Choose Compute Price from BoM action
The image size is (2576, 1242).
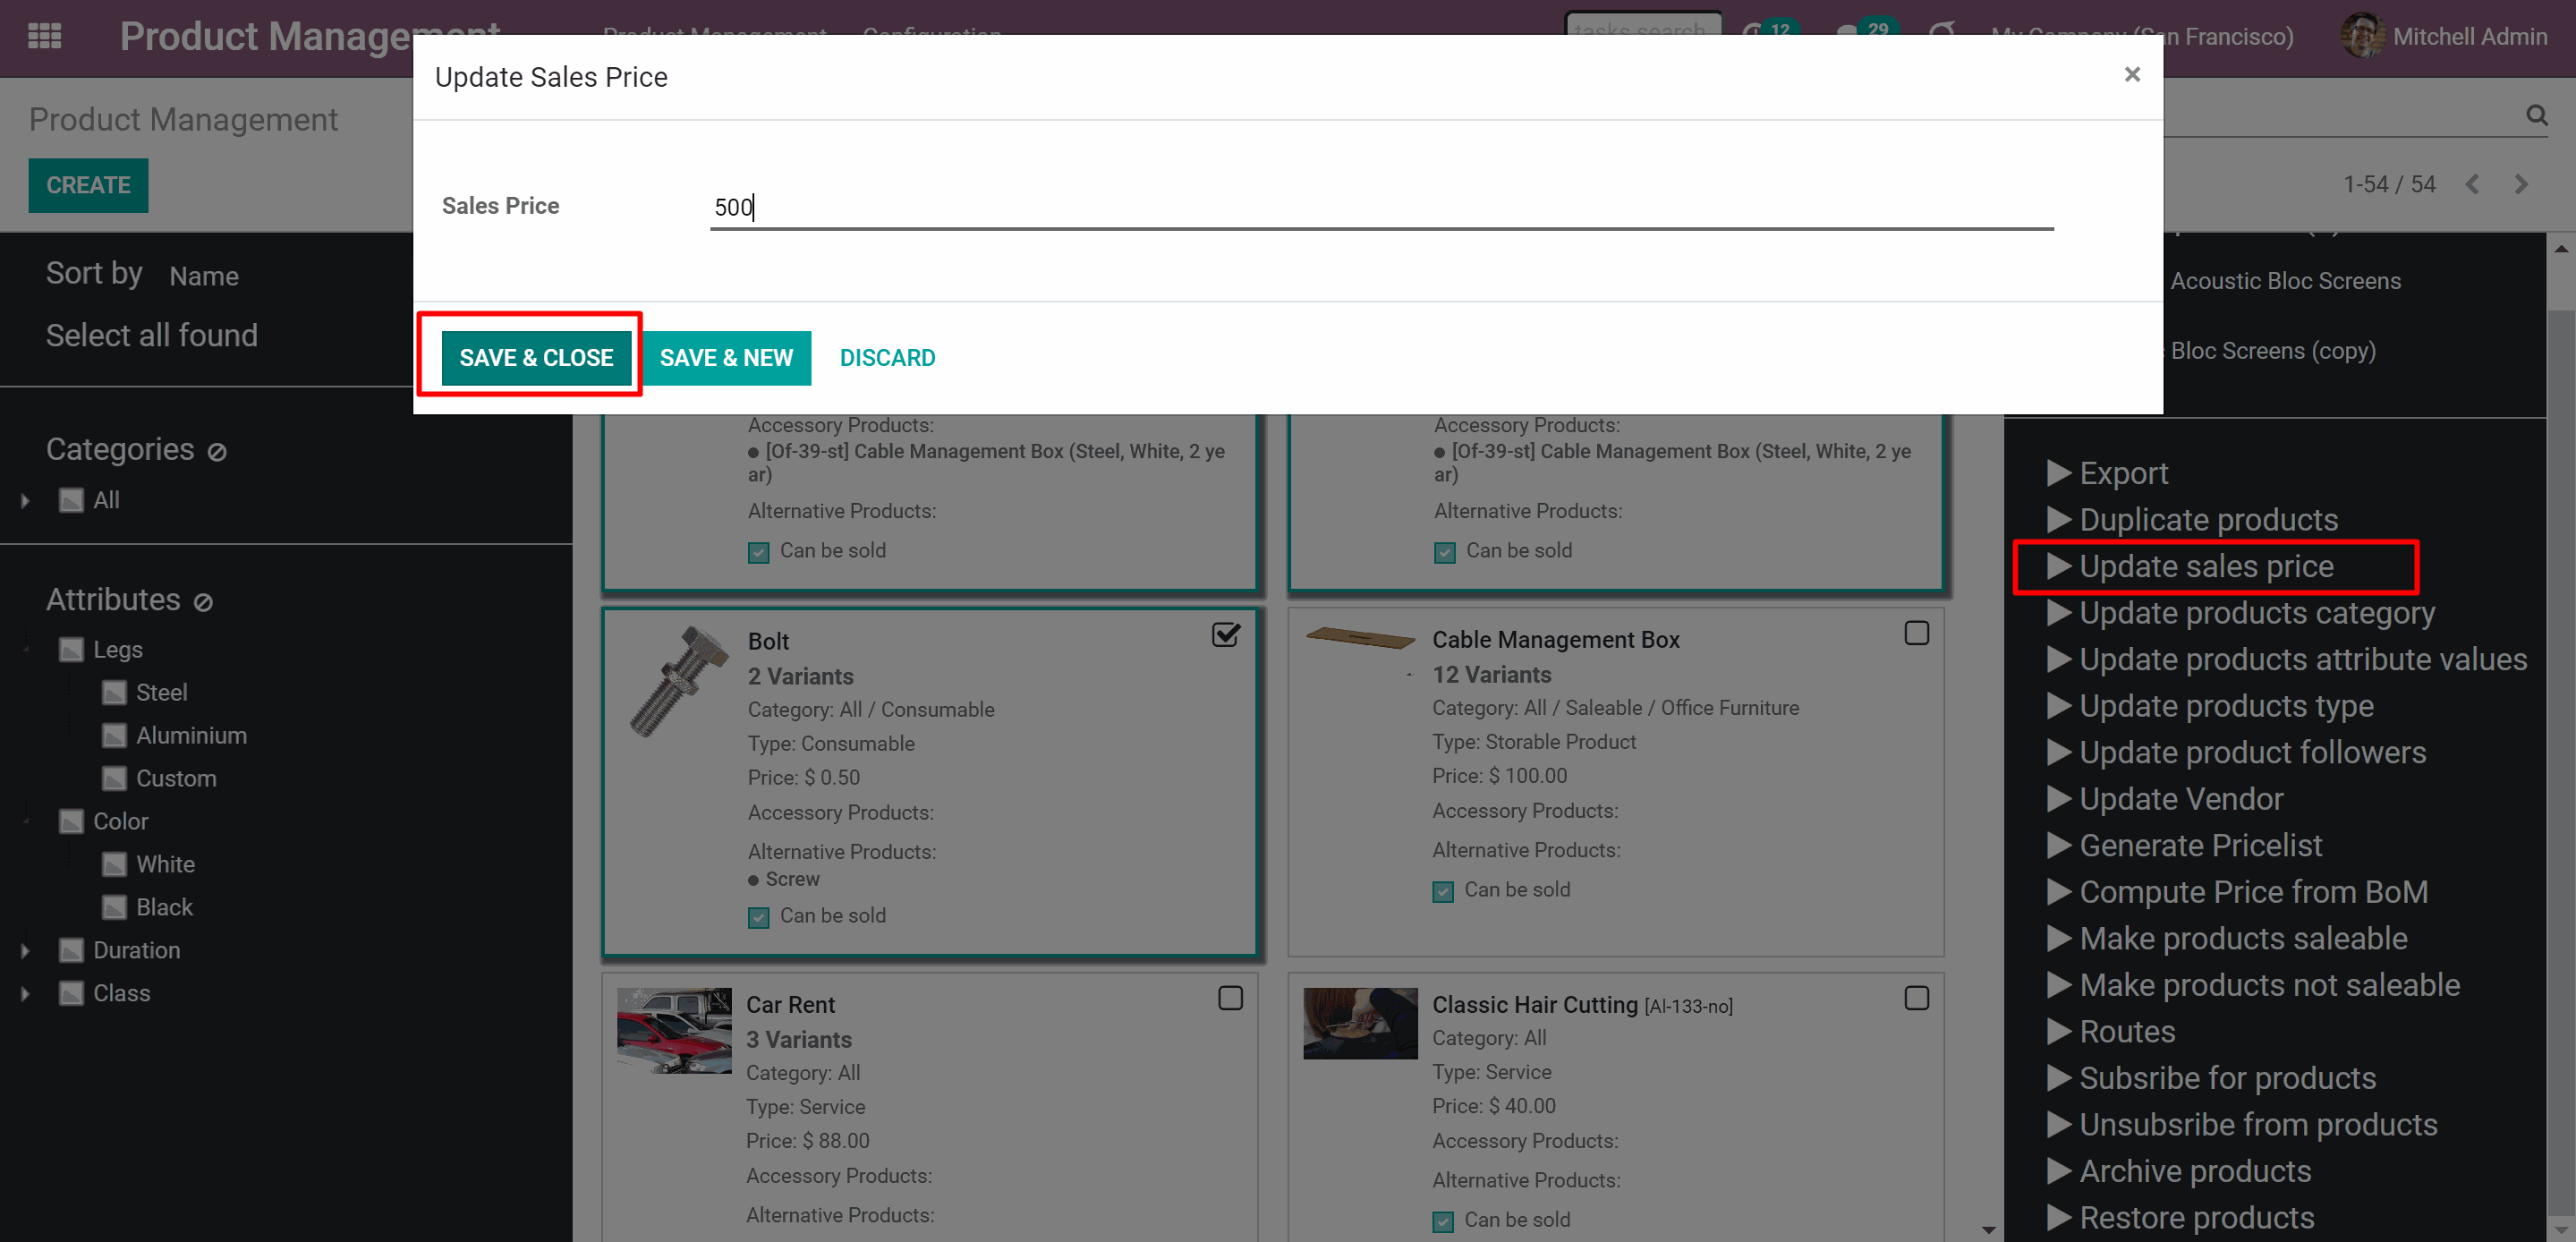click(2253, 892)
